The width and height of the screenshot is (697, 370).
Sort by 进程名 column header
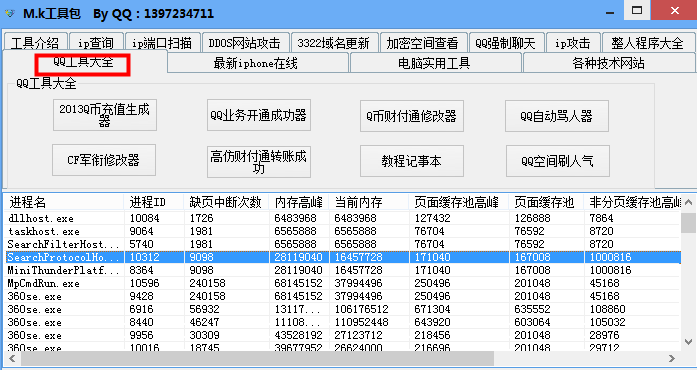pyautogui.click(x=64, y=202)
